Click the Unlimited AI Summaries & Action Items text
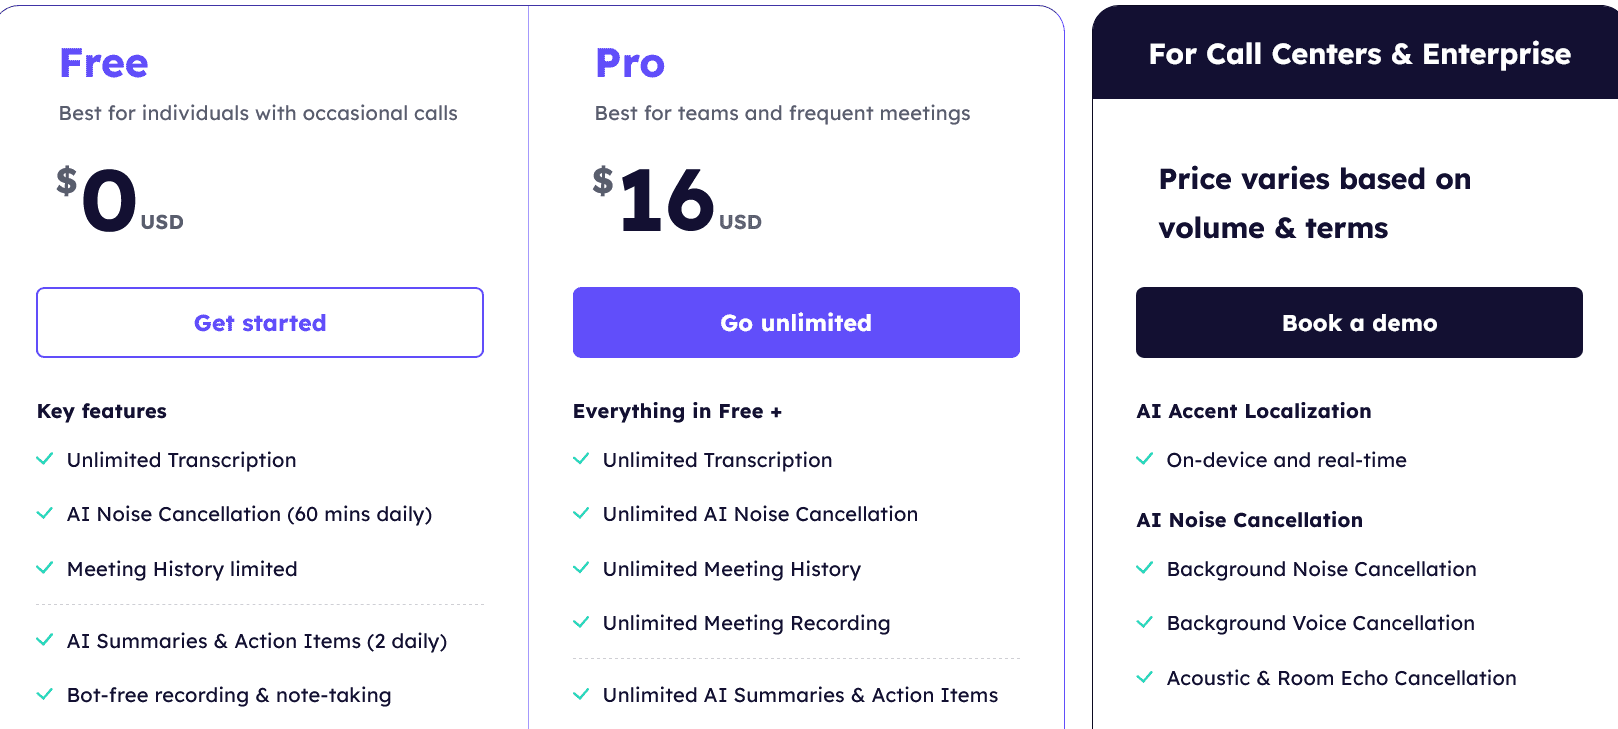This screenshot has height=729, width=1618. [800, 695]
